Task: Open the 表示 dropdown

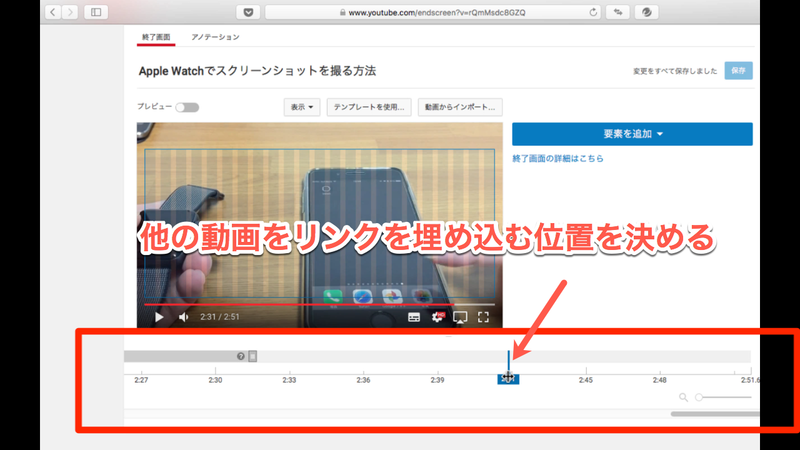Action: (302, 107)
